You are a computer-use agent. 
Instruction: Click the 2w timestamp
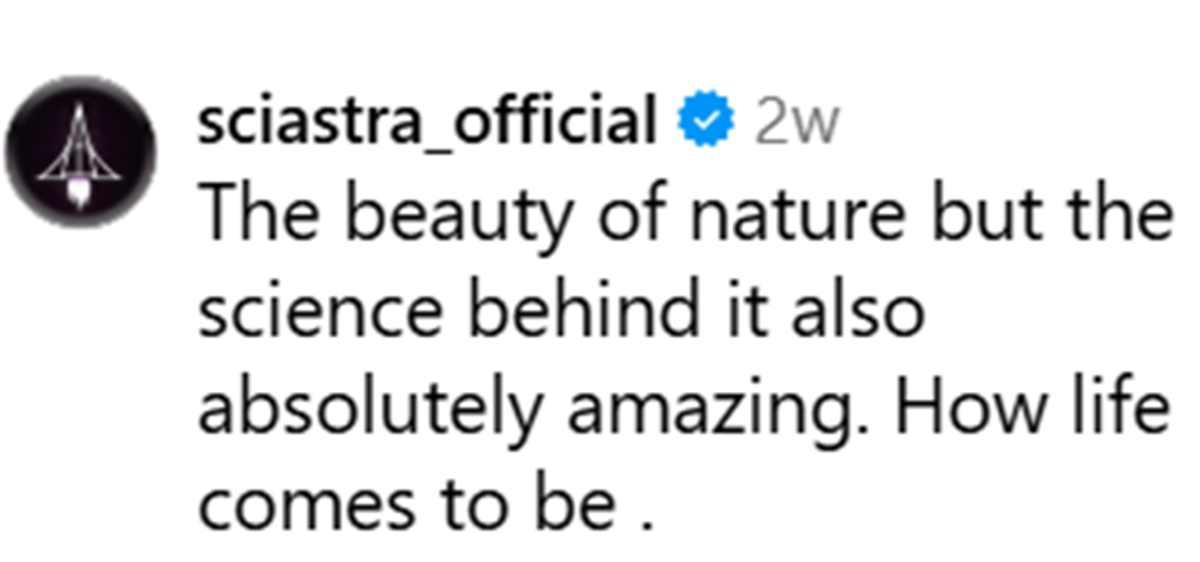pyautogui.click(x=796, y=124)
